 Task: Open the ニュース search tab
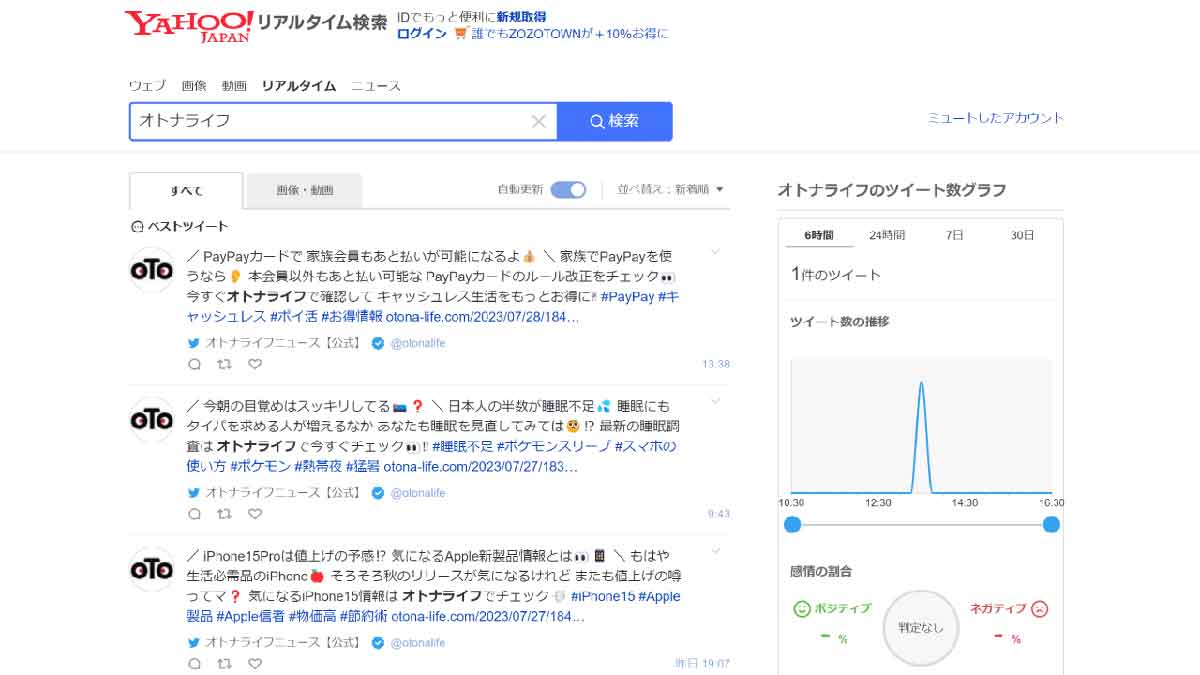376,86
